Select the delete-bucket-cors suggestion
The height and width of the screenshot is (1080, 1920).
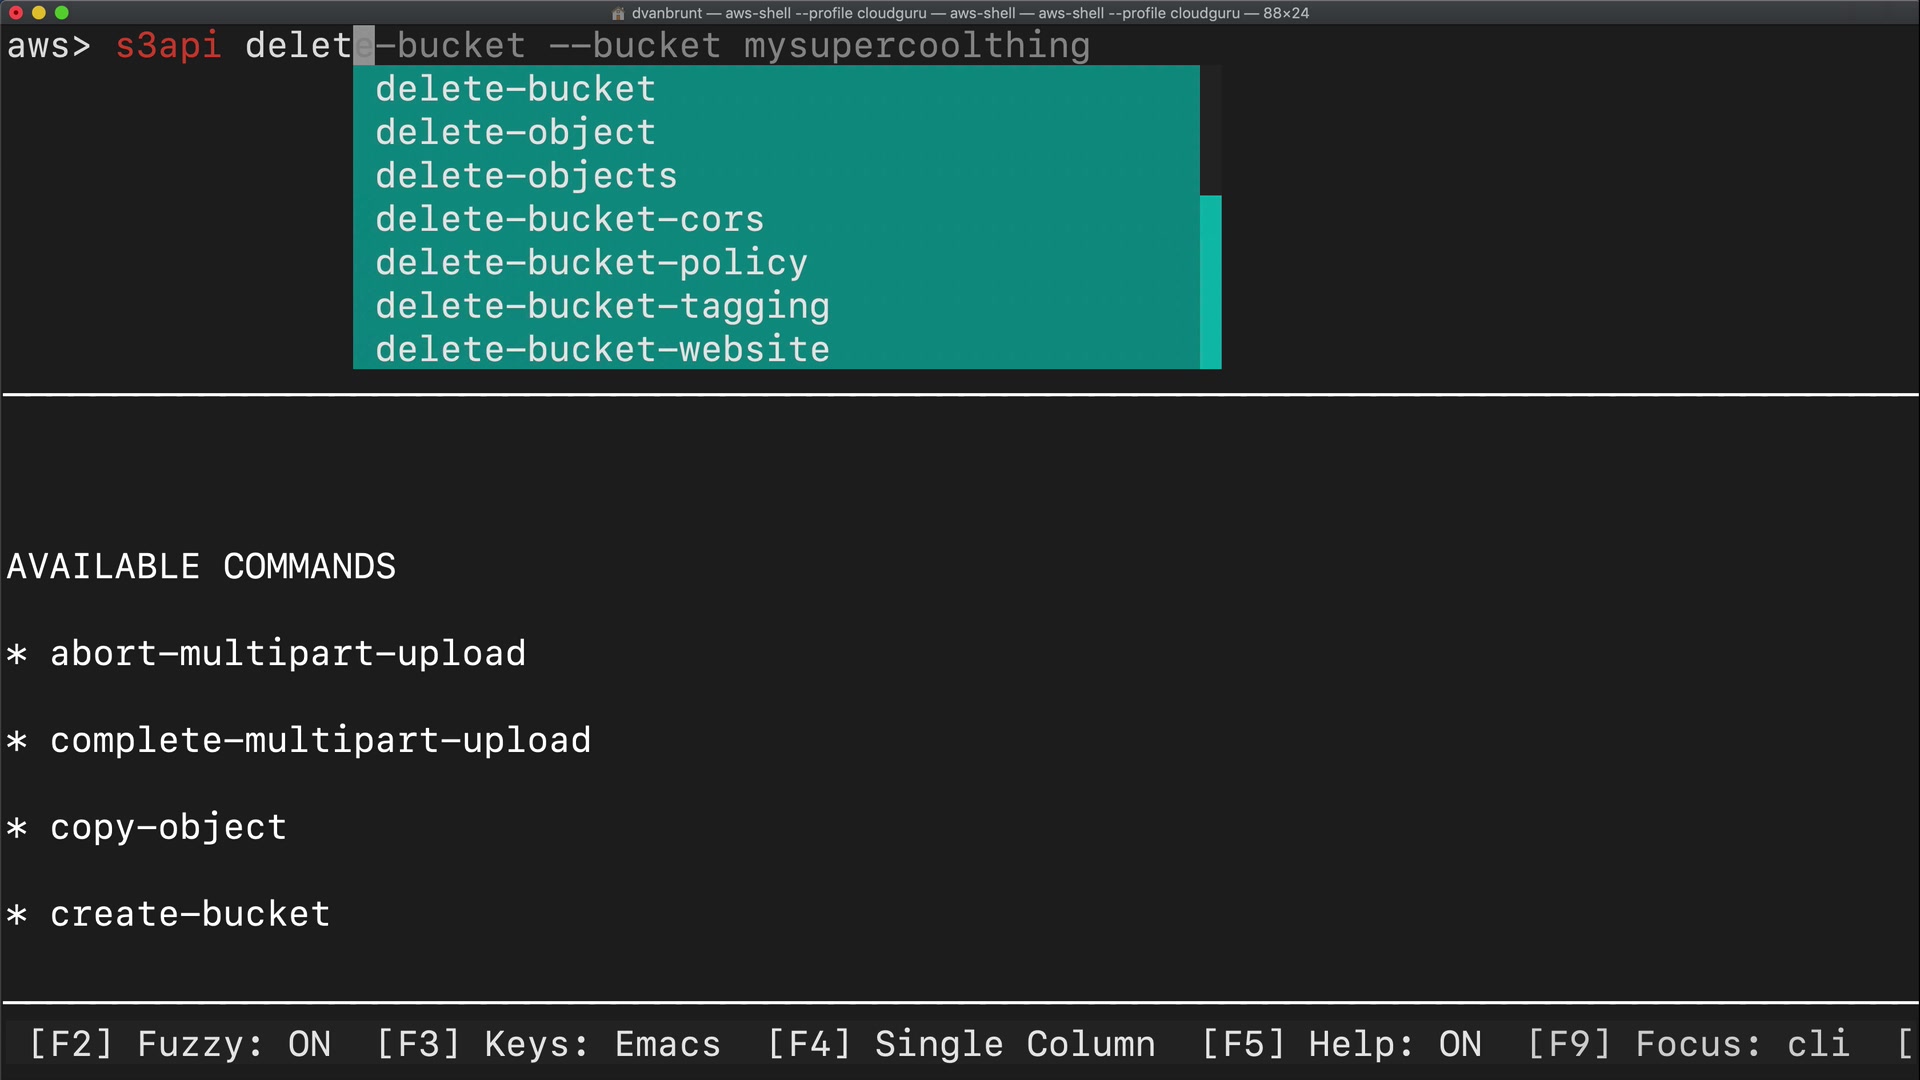570,219
